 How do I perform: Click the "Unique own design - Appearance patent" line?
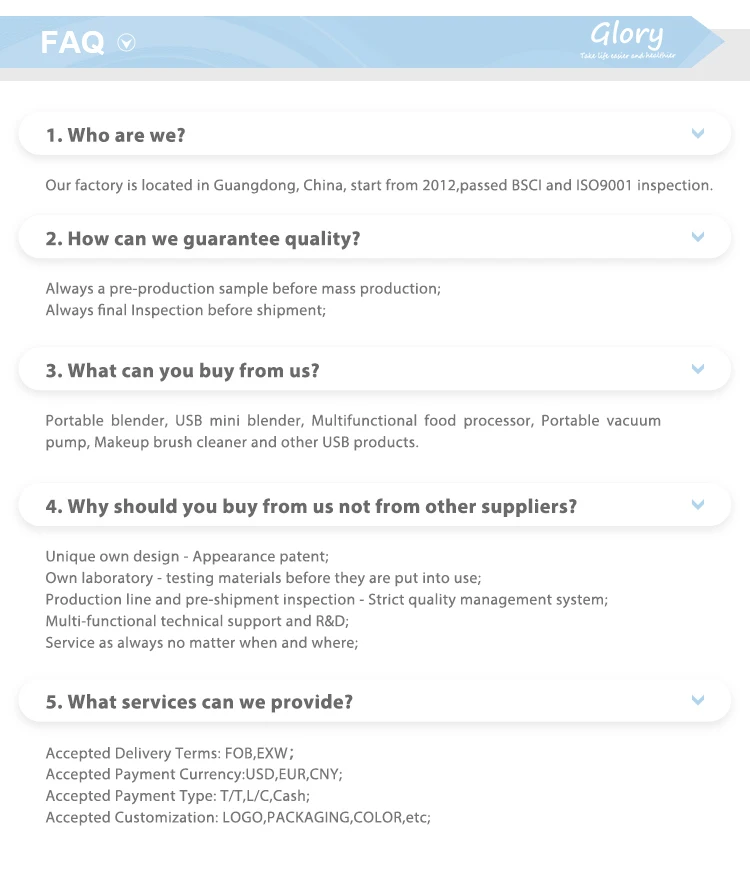[x=187, y=556]
